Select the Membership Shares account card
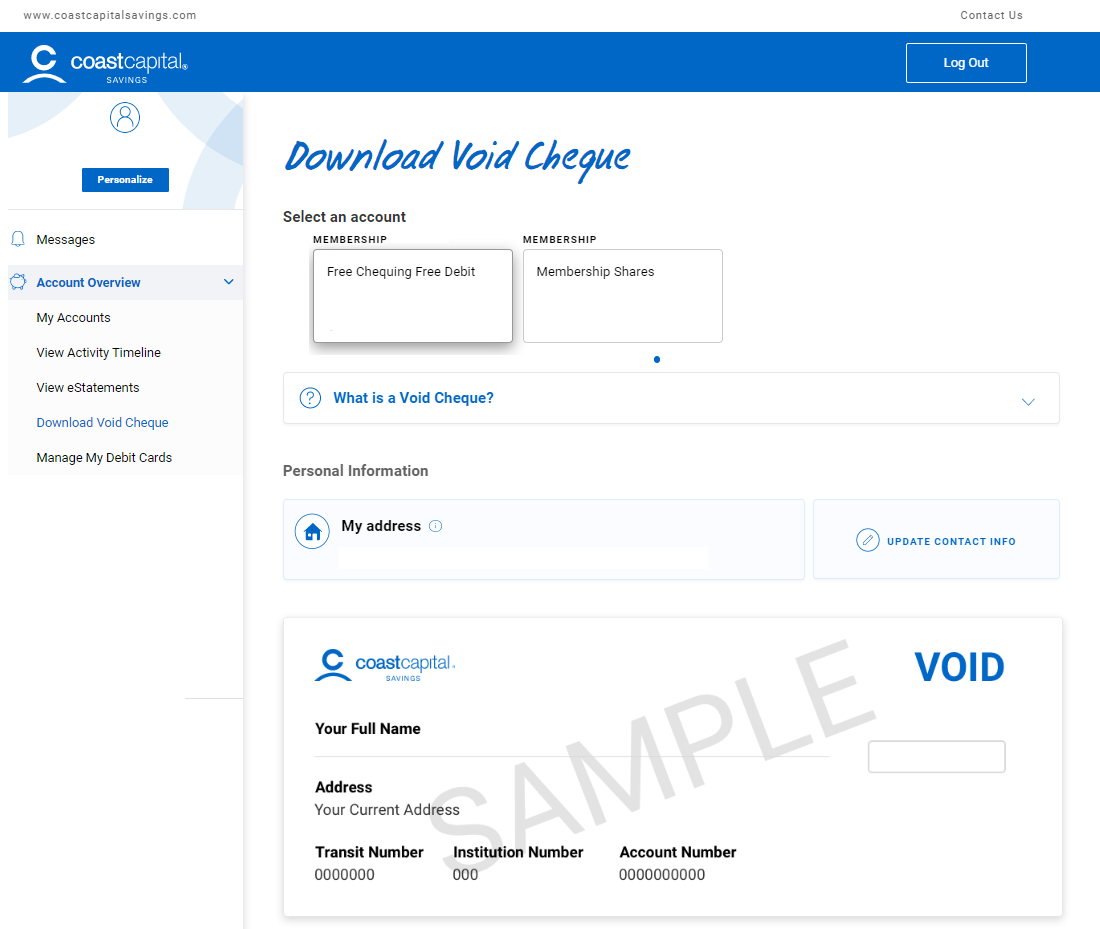 (x=623, y=296)
